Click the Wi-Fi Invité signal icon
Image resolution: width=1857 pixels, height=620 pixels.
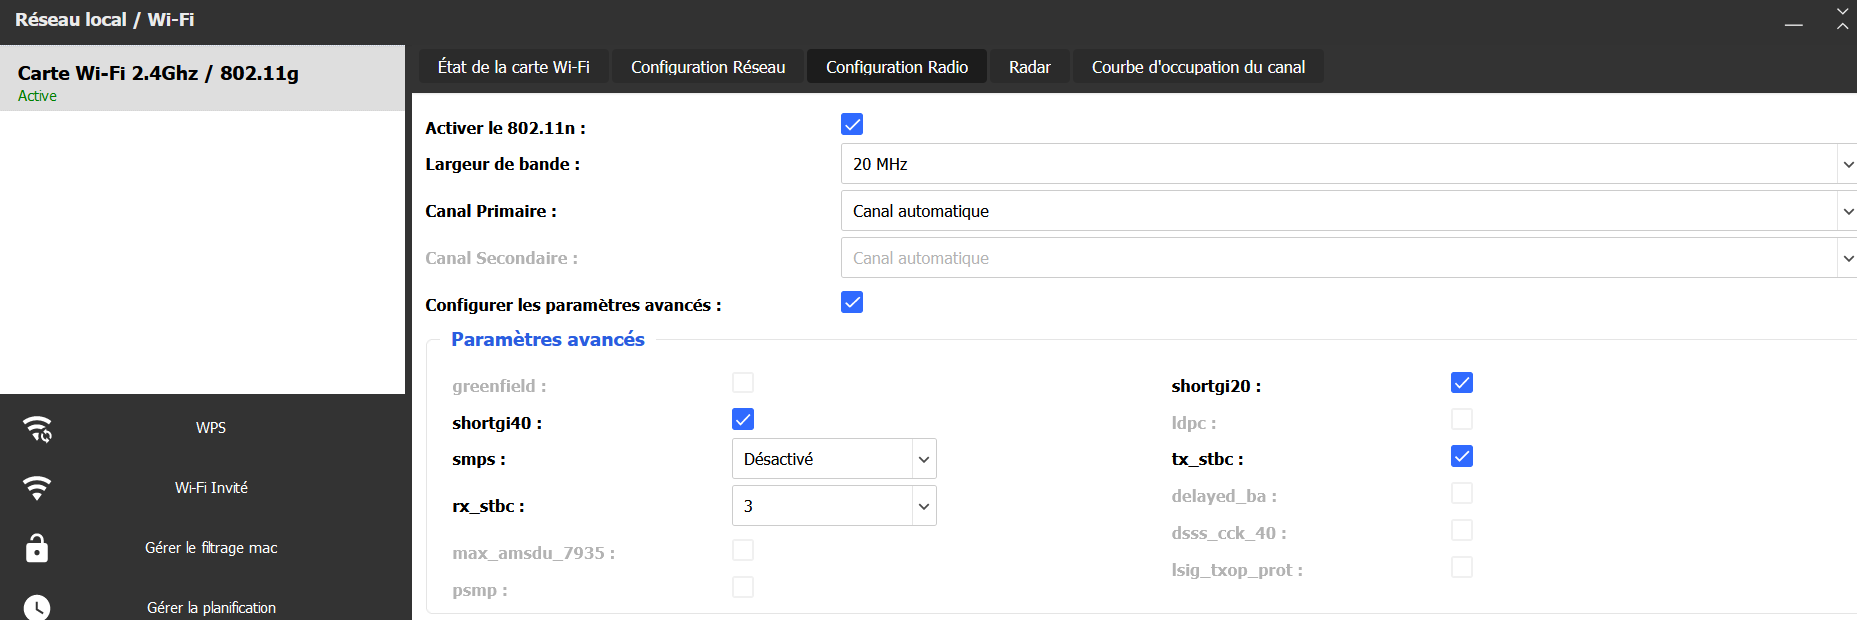tap(37, 488)
